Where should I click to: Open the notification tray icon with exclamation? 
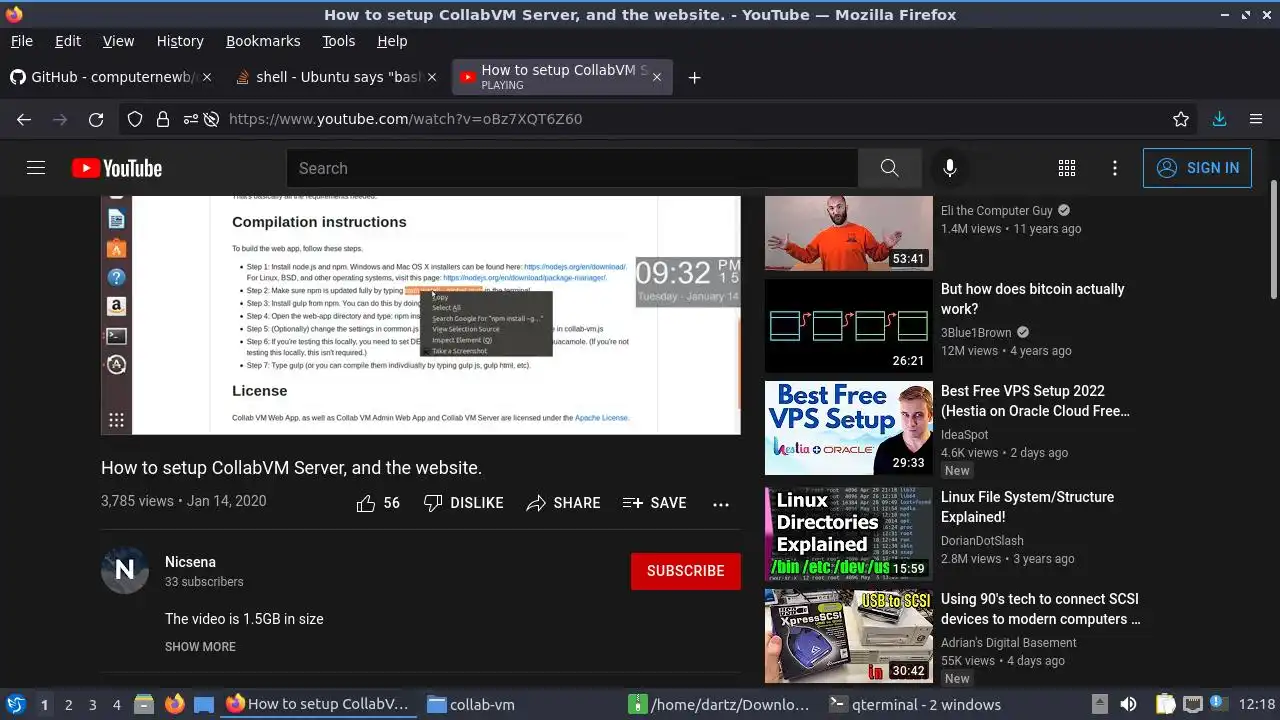(x=1218, y=704)
